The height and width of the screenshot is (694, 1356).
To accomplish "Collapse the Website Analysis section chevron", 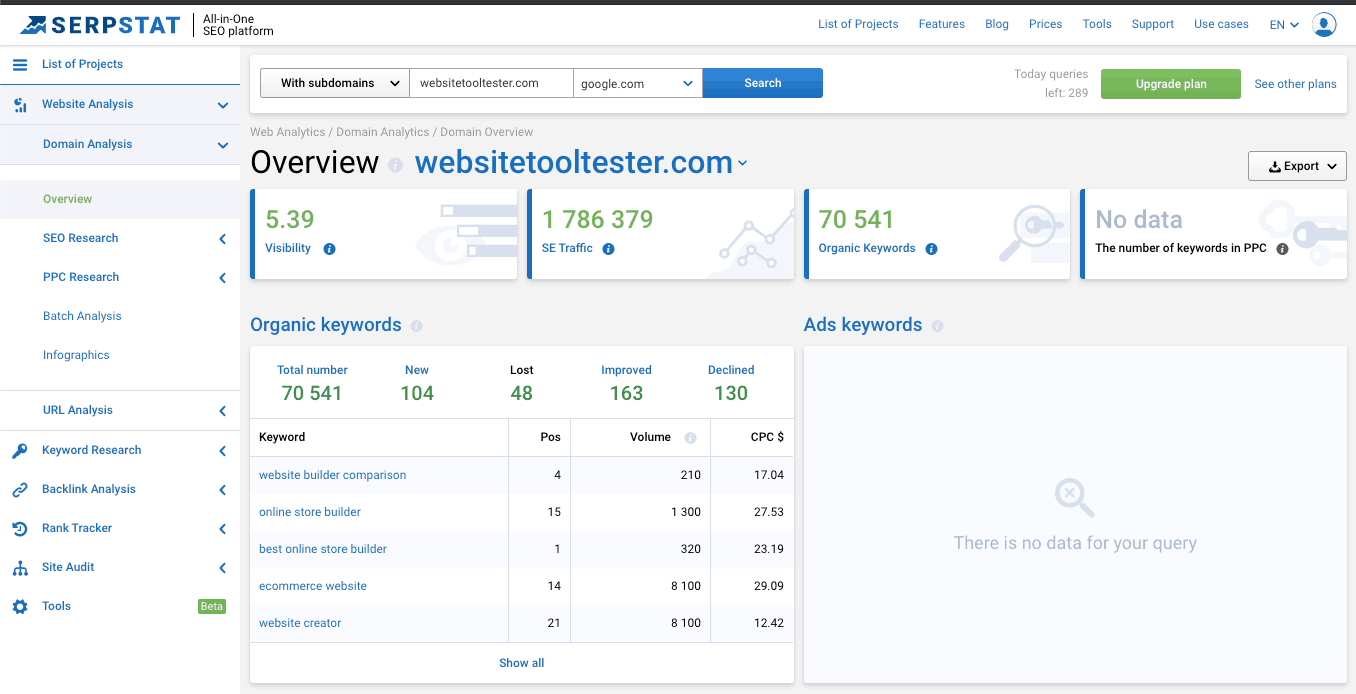I will pos(222,105).
